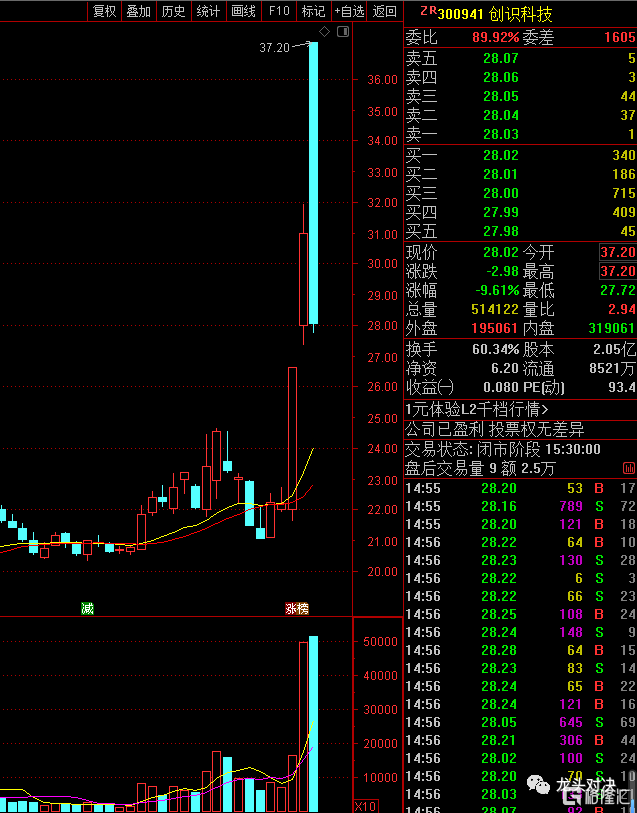Viewport: 637px width, 813px height.
Task: Click the red ZR badge before the stock code
Action: pos(428,11)
